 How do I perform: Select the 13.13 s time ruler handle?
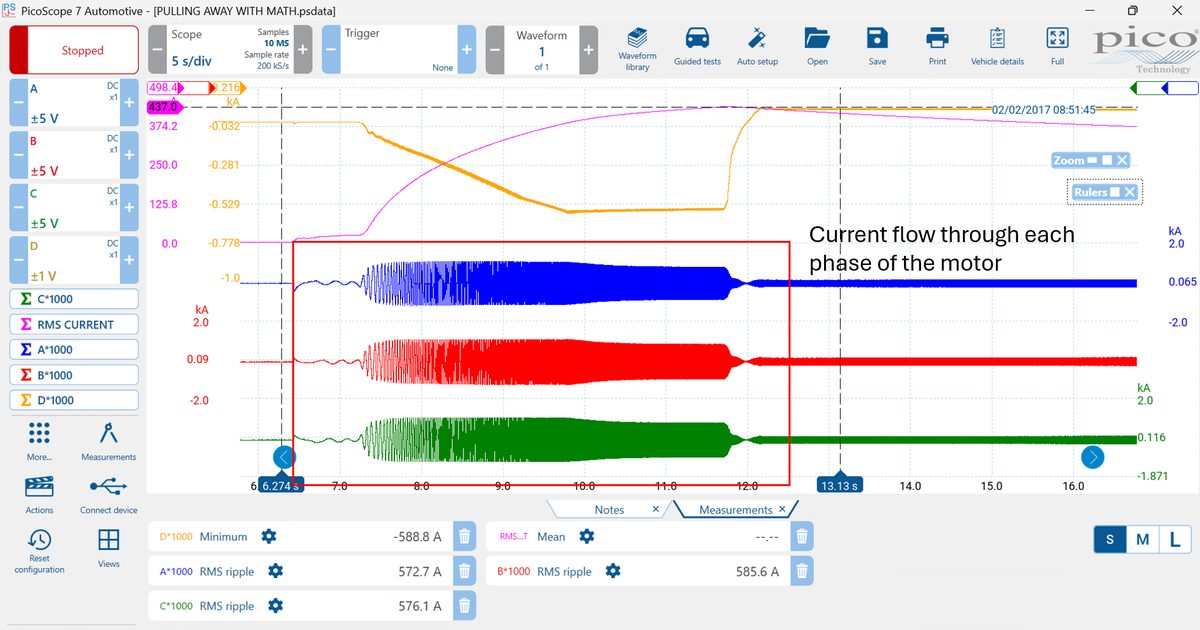(841, 485)
